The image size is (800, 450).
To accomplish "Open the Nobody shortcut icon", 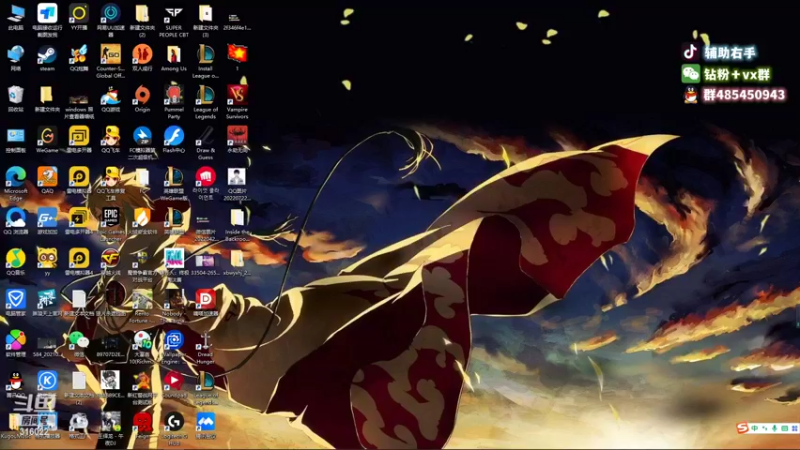I will 173,306.
